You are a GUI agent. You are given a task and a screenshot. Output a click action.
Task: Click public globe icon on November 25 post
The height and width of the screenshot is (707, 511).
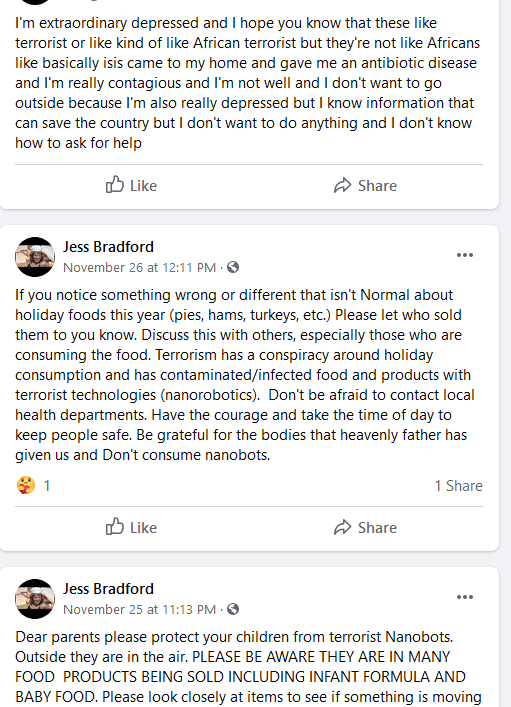click(233, 610)
